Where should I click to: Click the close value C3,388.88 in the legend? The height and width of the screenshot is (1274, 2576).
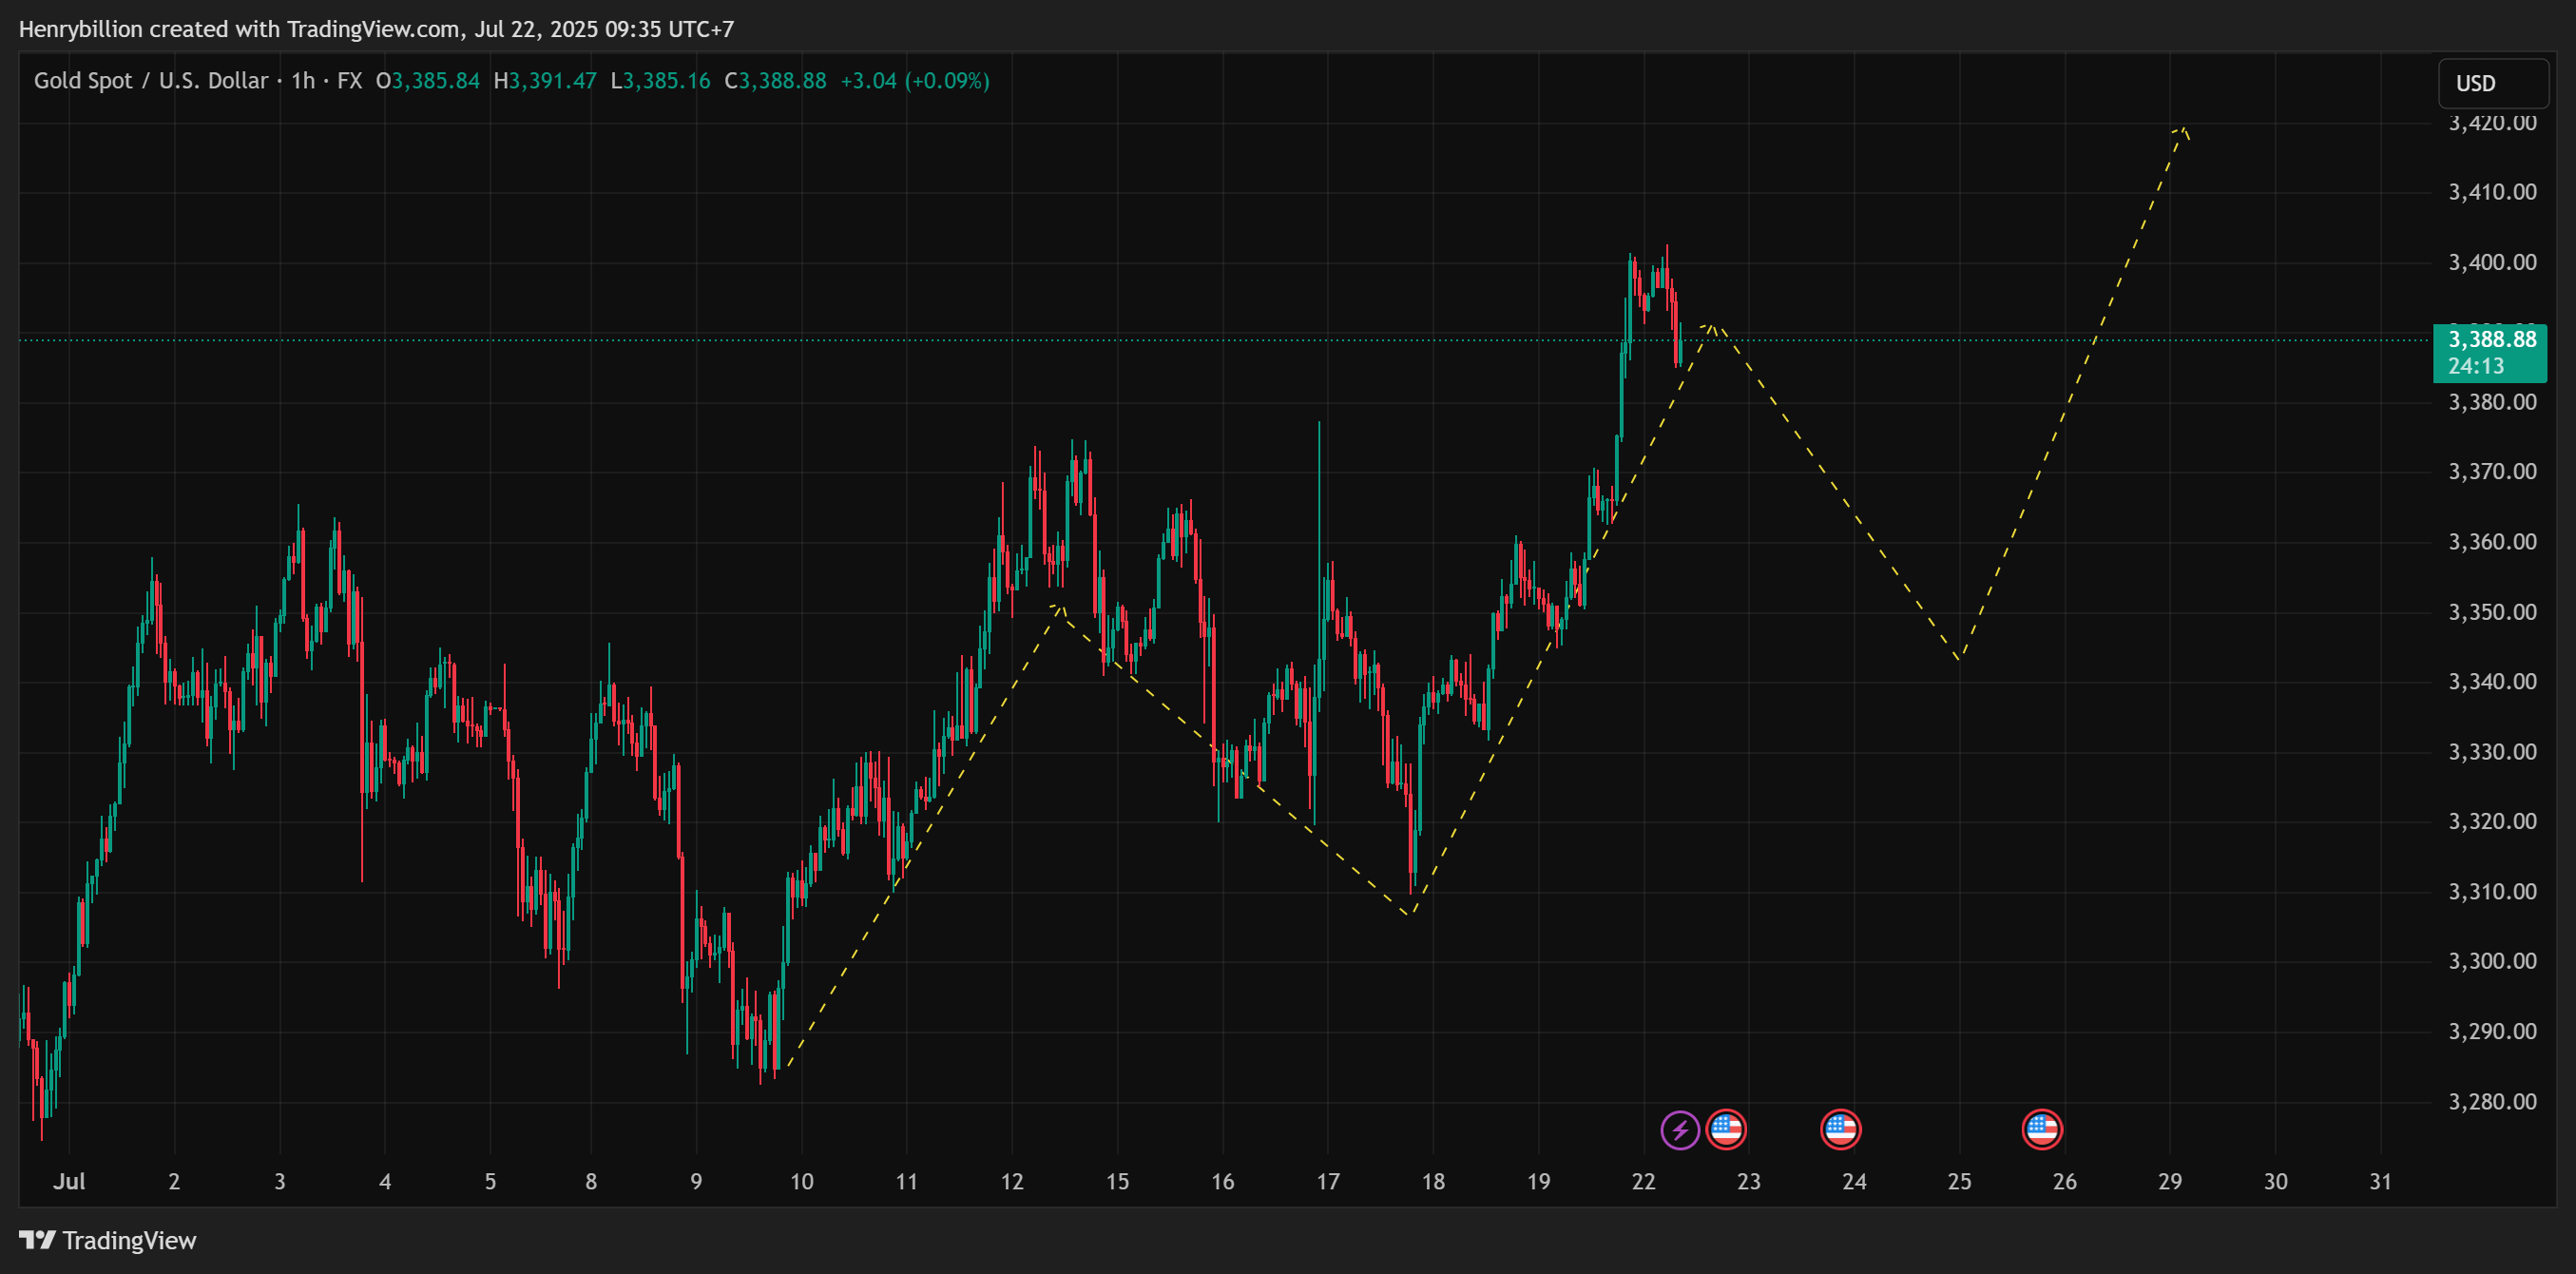[775, 81]
